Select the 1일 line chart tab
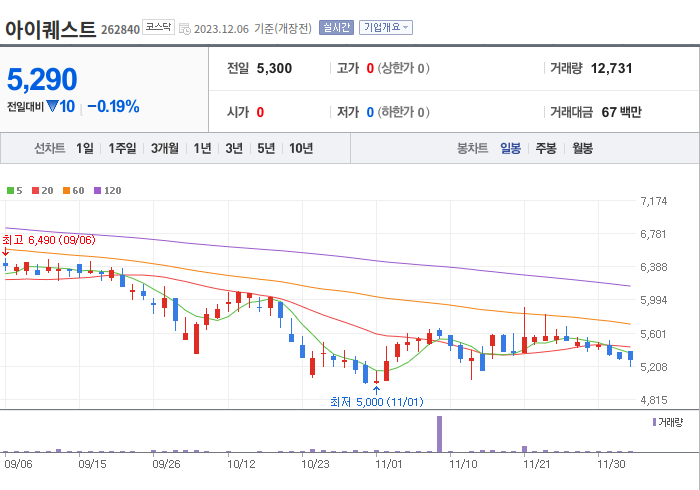Viewport: 700px width, 490px height. click(x=85, y=148)
